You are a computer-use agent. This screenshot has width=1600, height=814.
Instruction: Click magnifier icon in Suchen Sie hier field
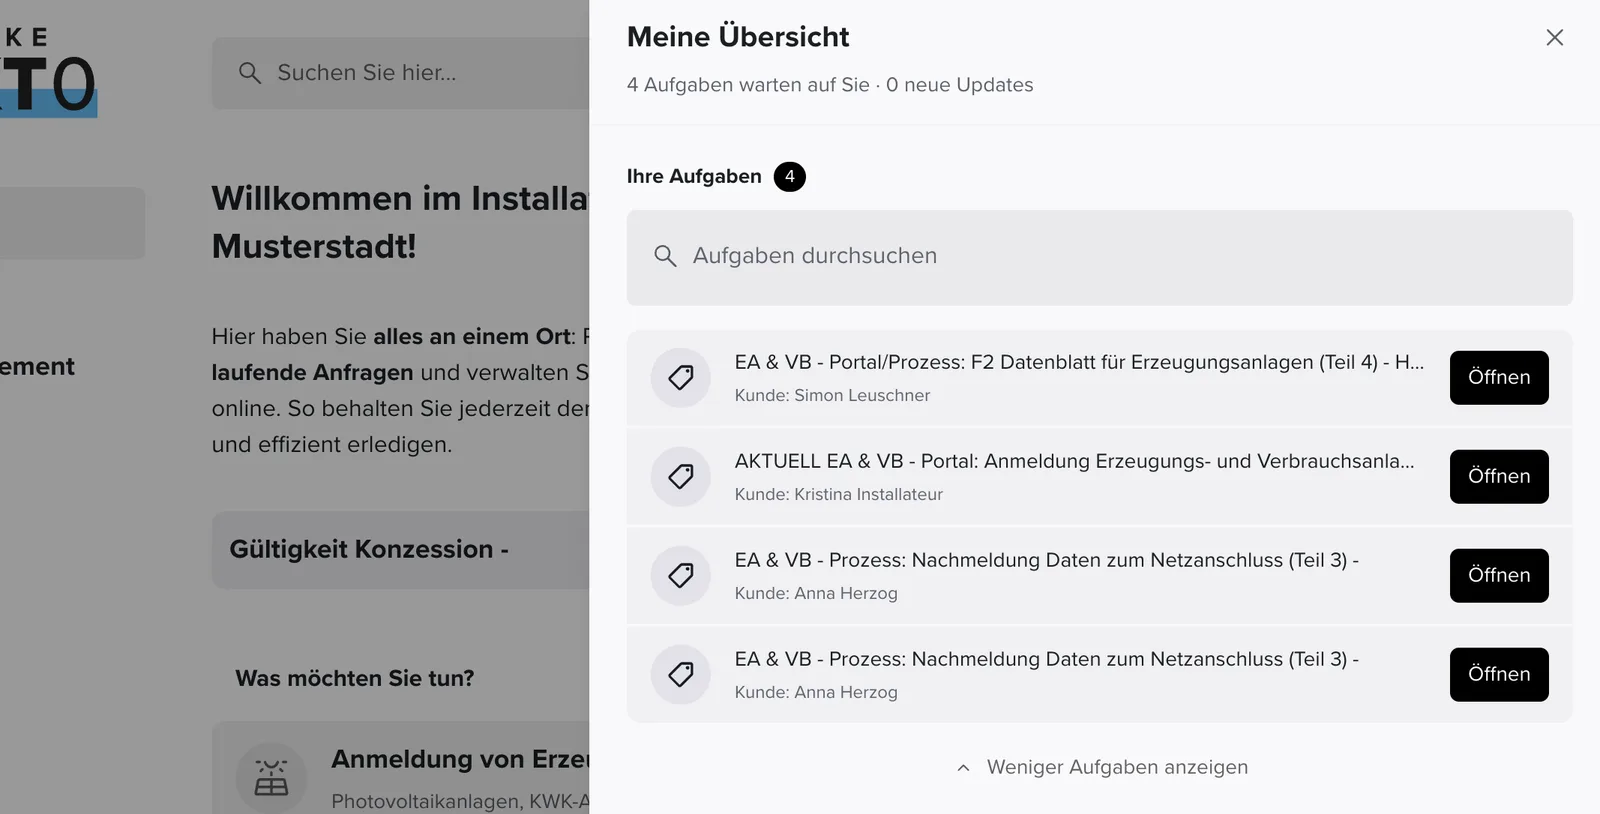point(250,73)
